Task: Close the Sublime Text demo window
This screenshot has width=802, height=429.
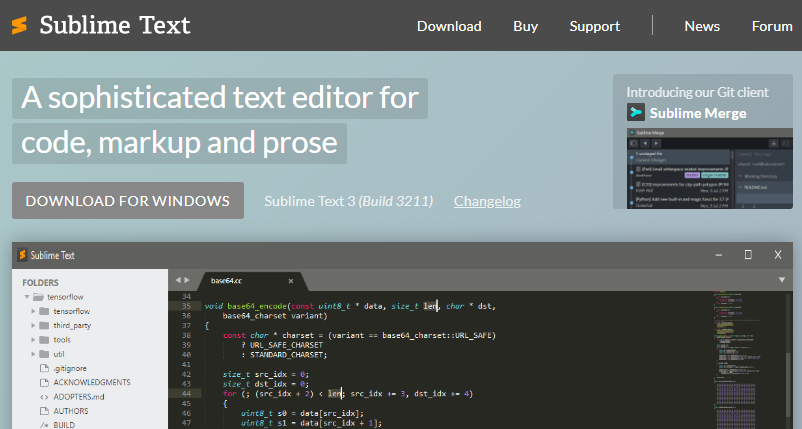Action: pyautogui.click(x=778, y=255)
